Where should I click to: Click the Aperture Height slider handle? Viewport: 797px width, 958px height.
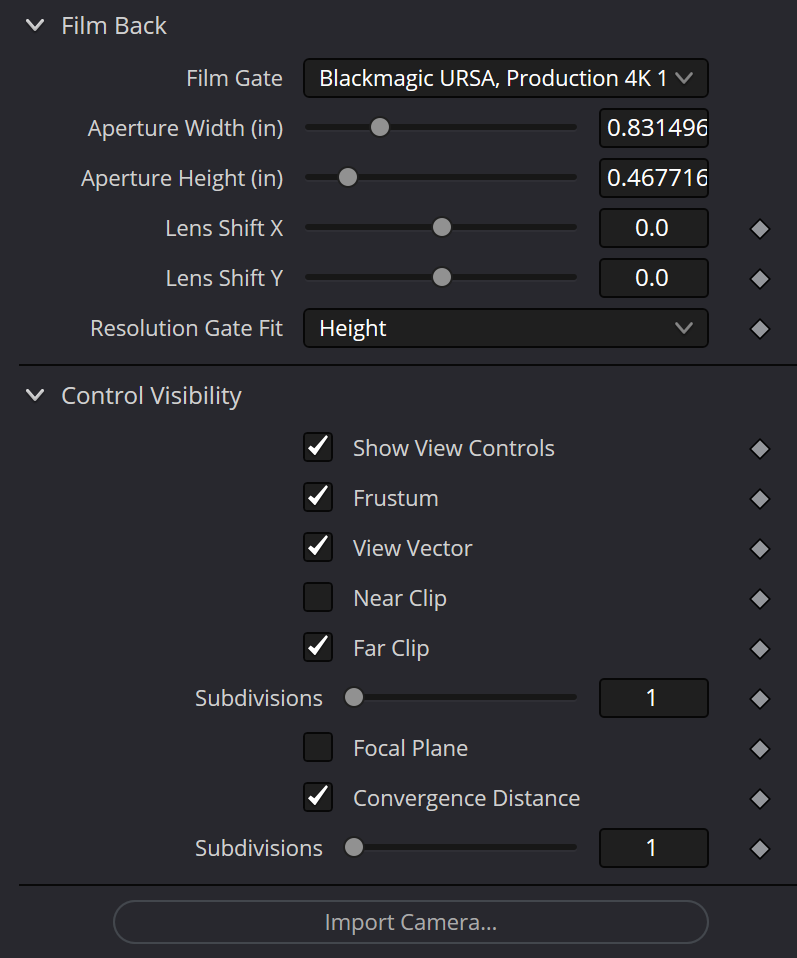(348, 178)
